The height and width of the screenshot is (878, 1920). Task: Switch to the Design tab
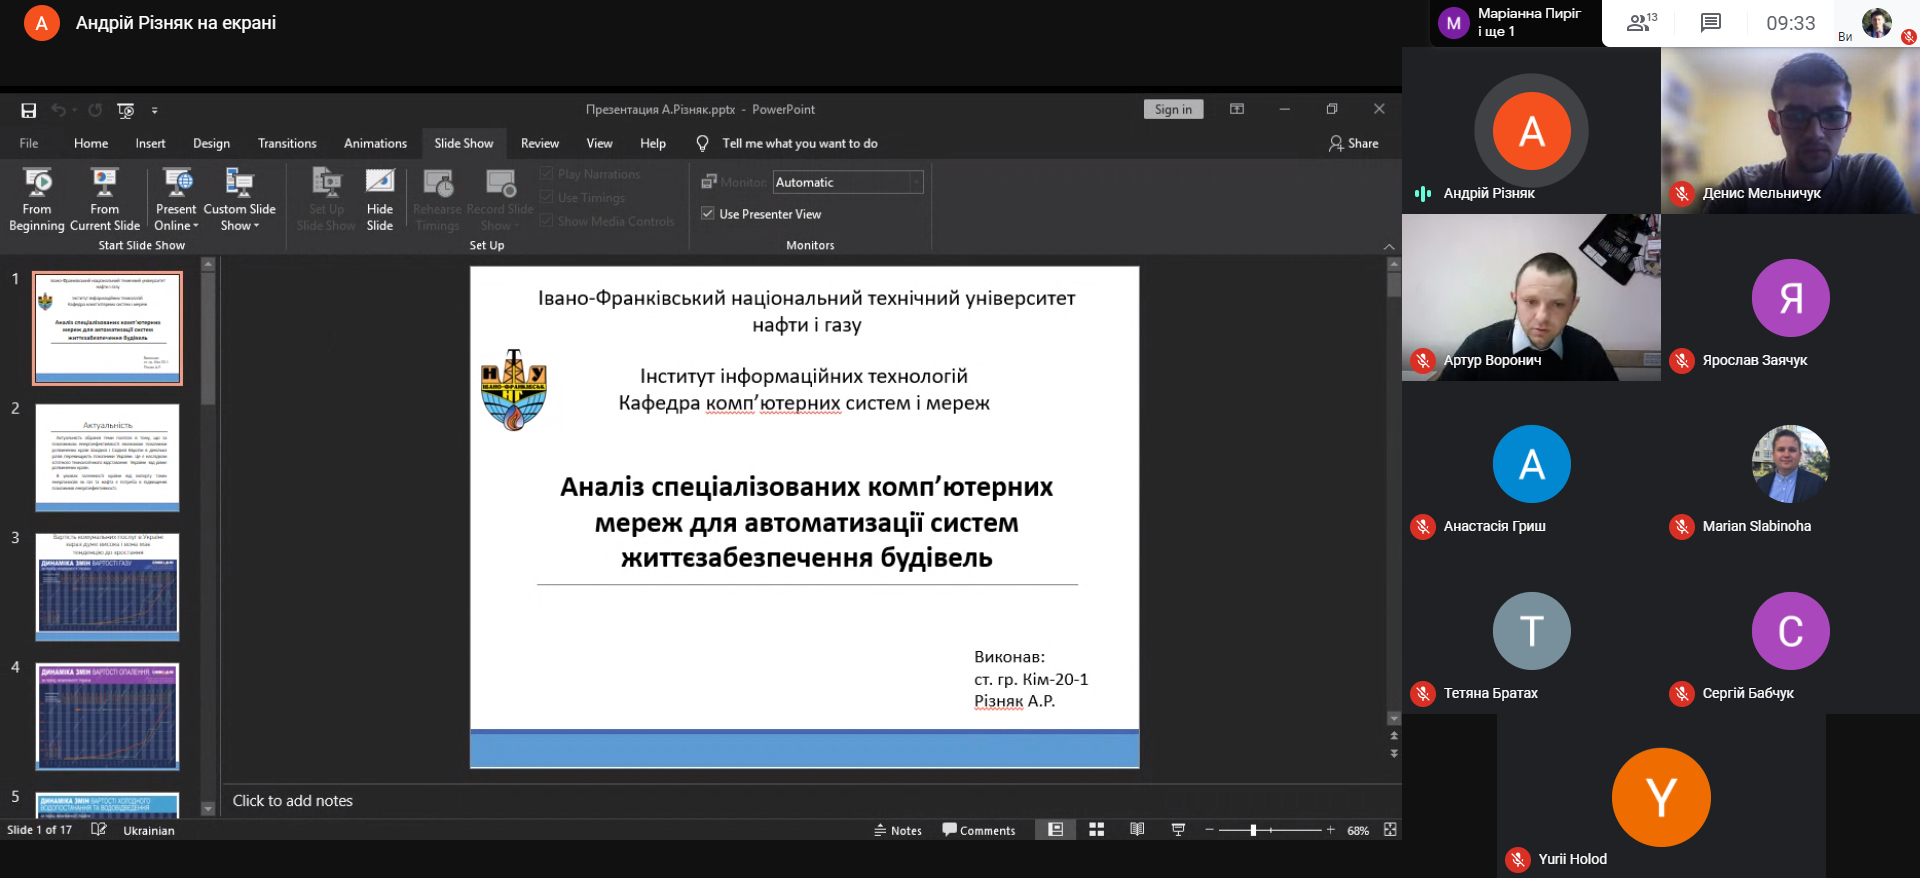[211, 143]
